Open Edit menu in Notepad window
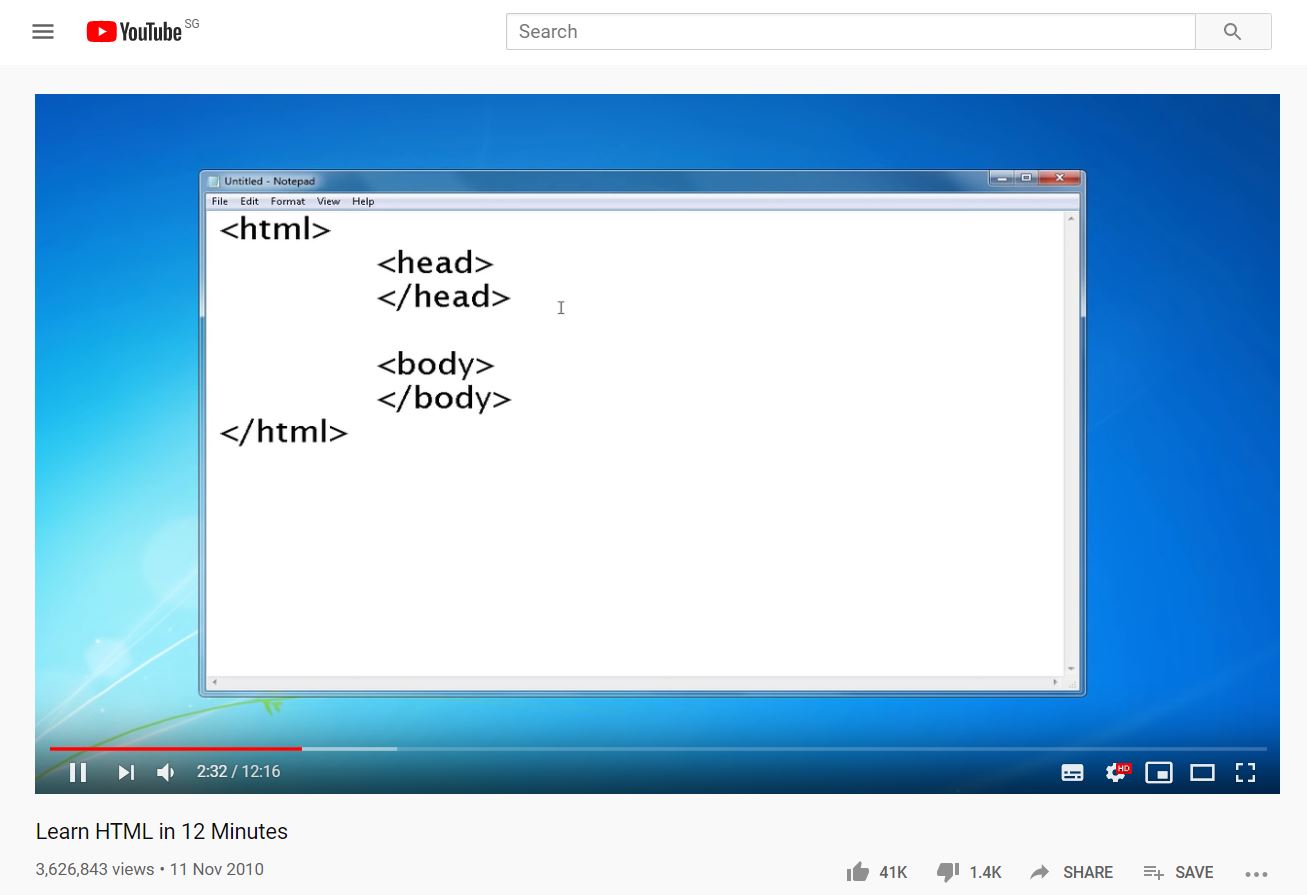 (x=249, y=201)
